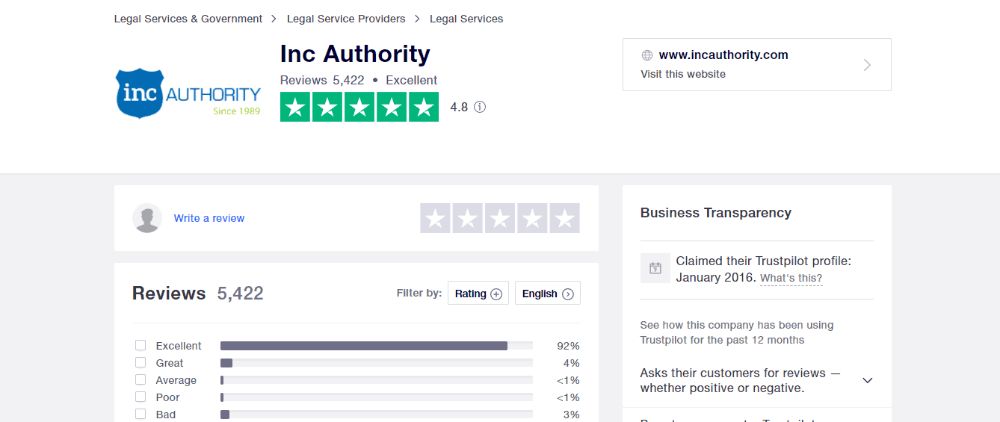Click the 4% percentage value
Viewport: 1000px width, 422px height.
[x=571, y=363]
